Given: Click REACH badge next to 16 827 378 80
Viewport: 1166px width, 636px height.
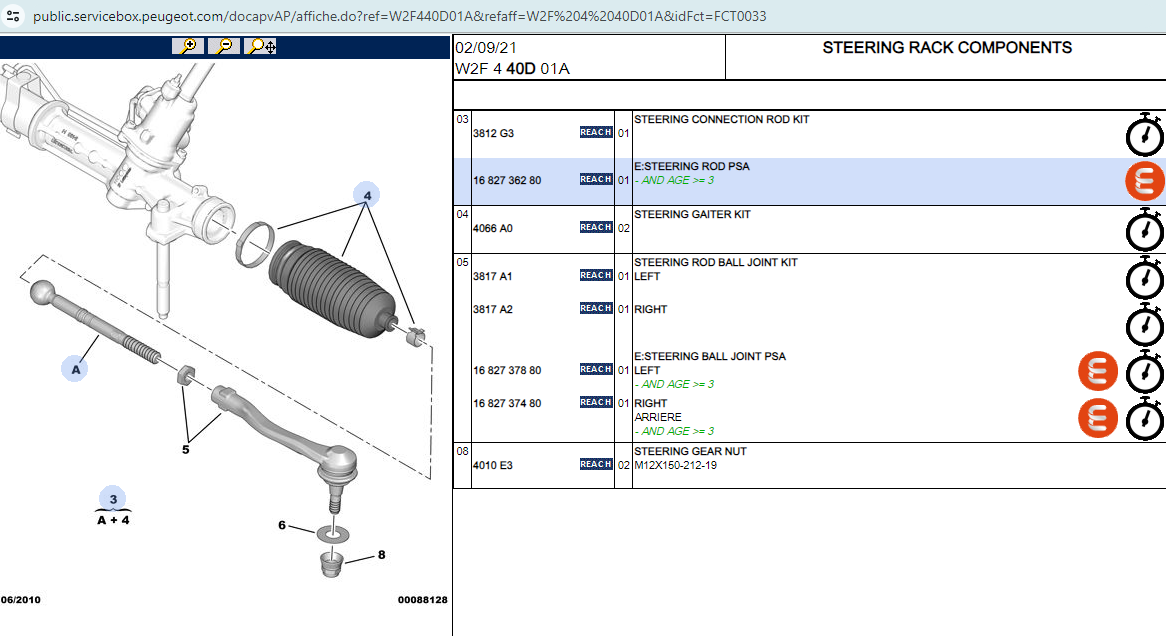Looking at the screenshot, I should click(x=596, y=369).
